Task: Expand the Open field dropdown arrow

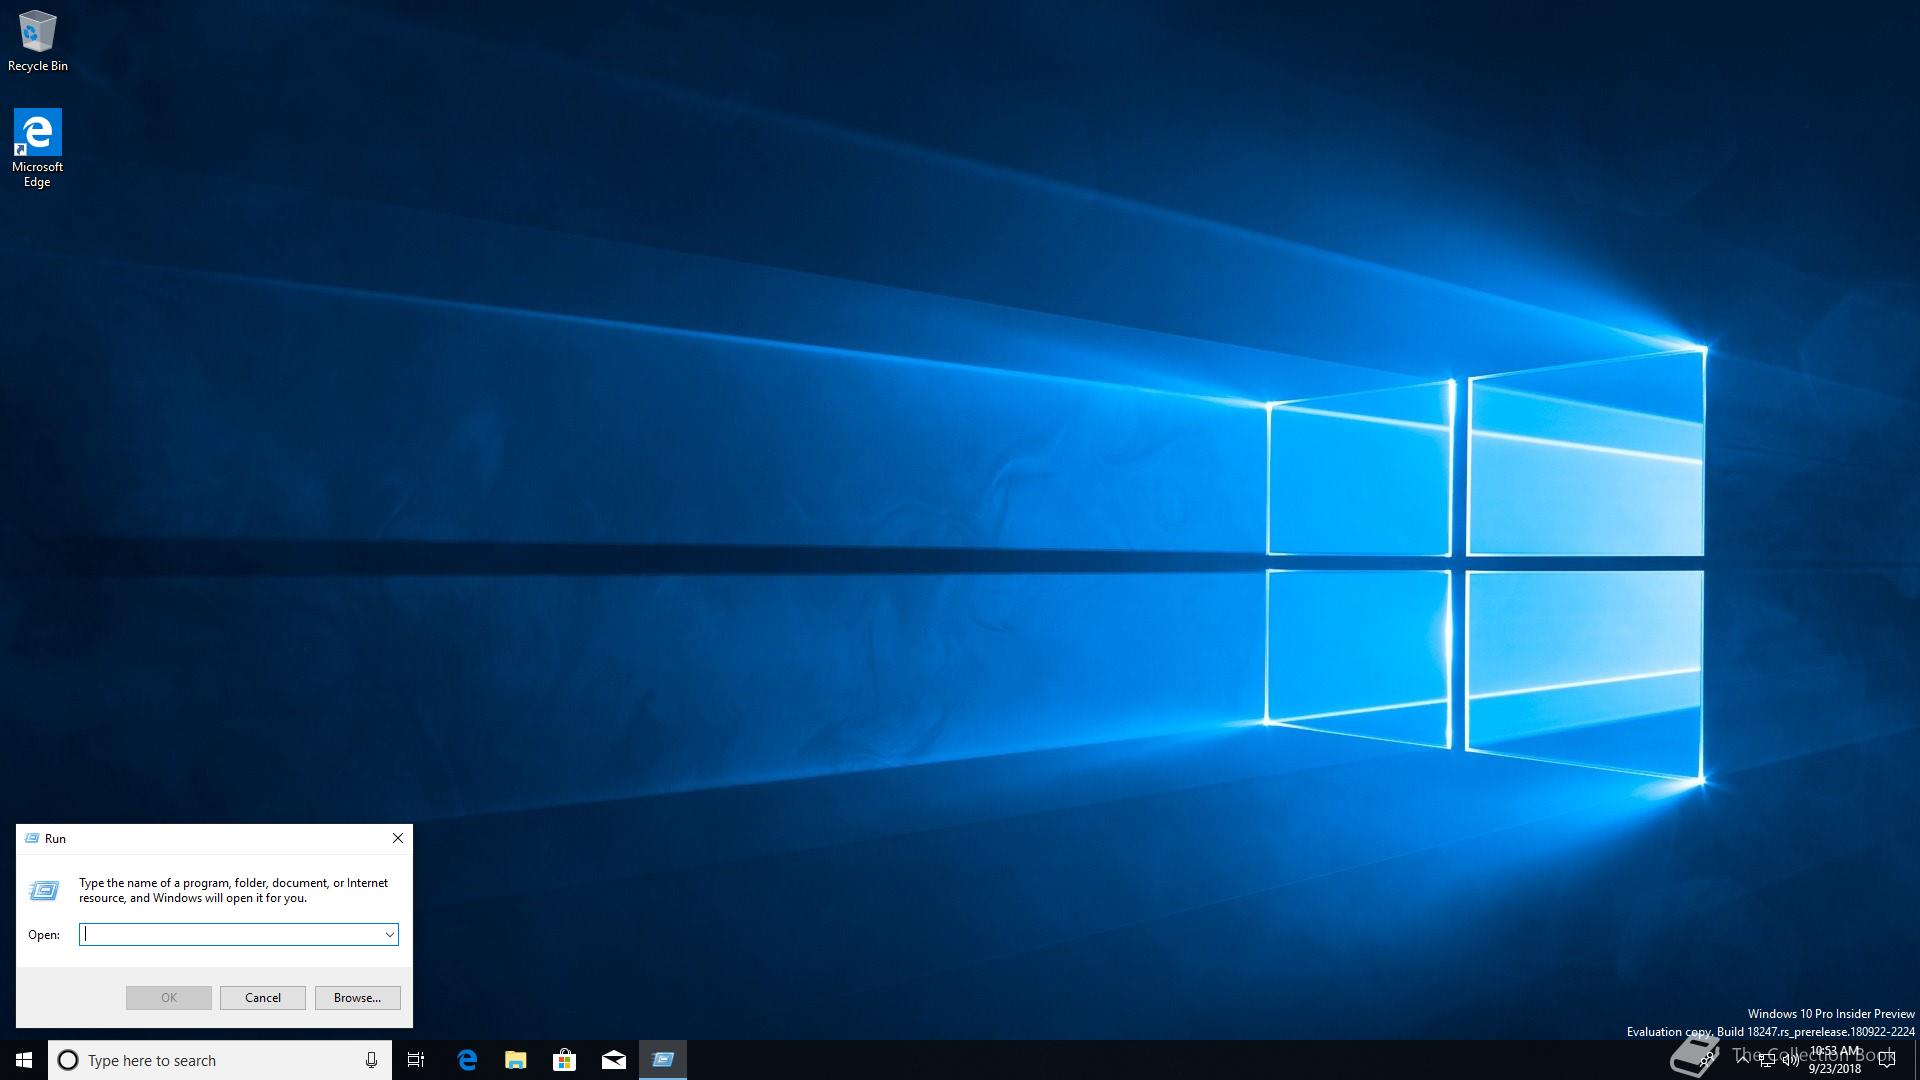Action: (389, 935)
